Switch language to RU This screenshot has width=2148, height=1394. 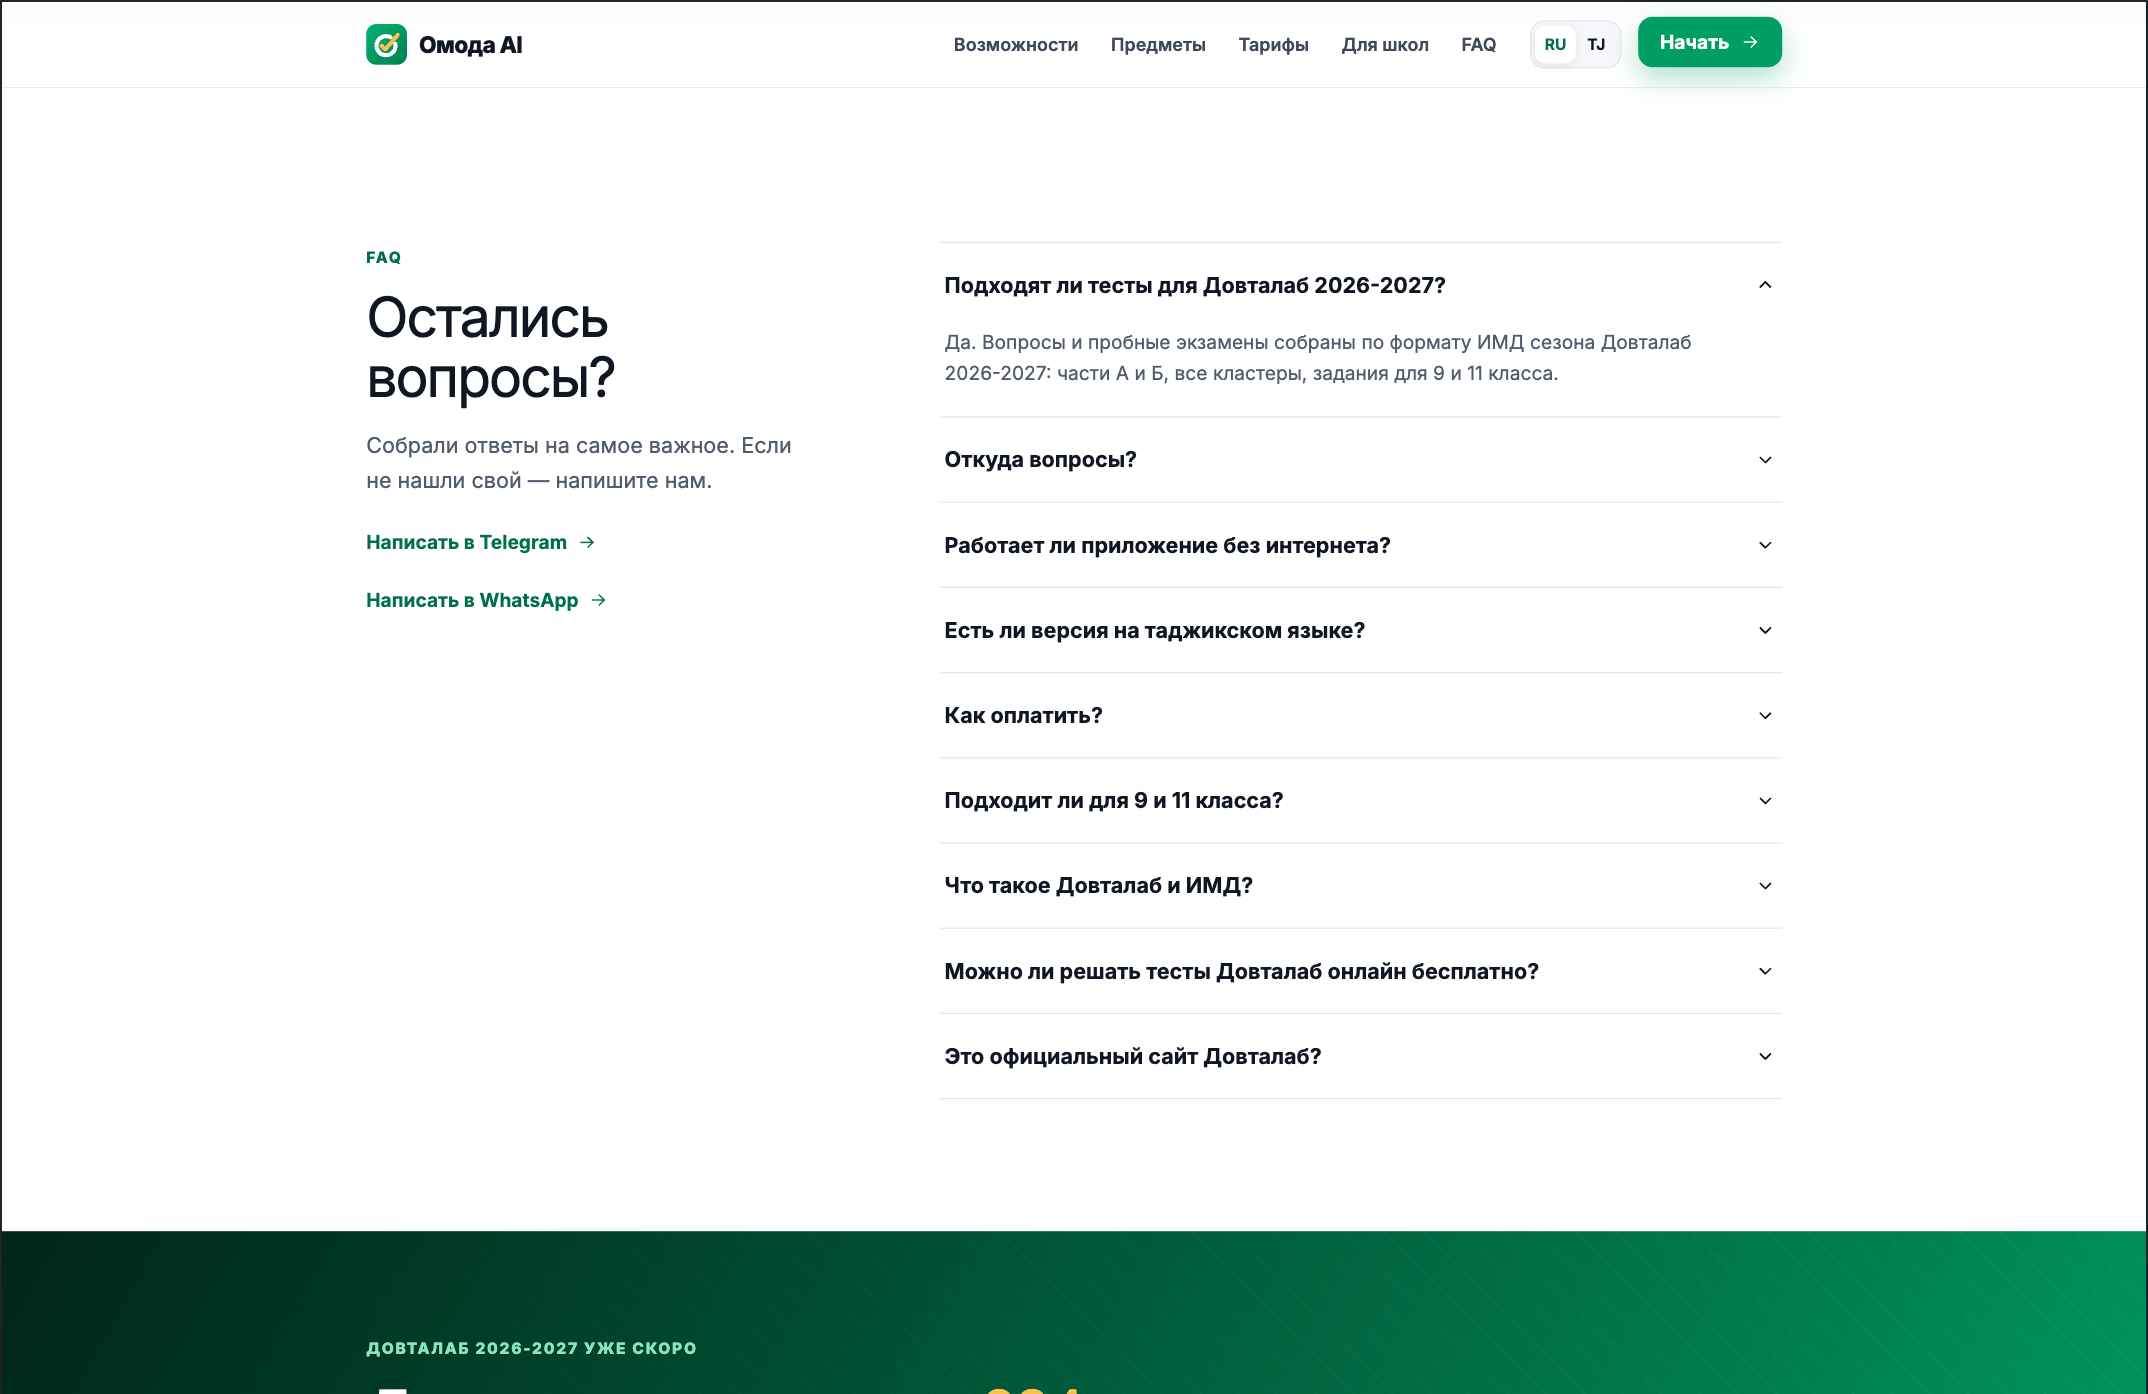pyautogui.click(x=1555, y=45)
